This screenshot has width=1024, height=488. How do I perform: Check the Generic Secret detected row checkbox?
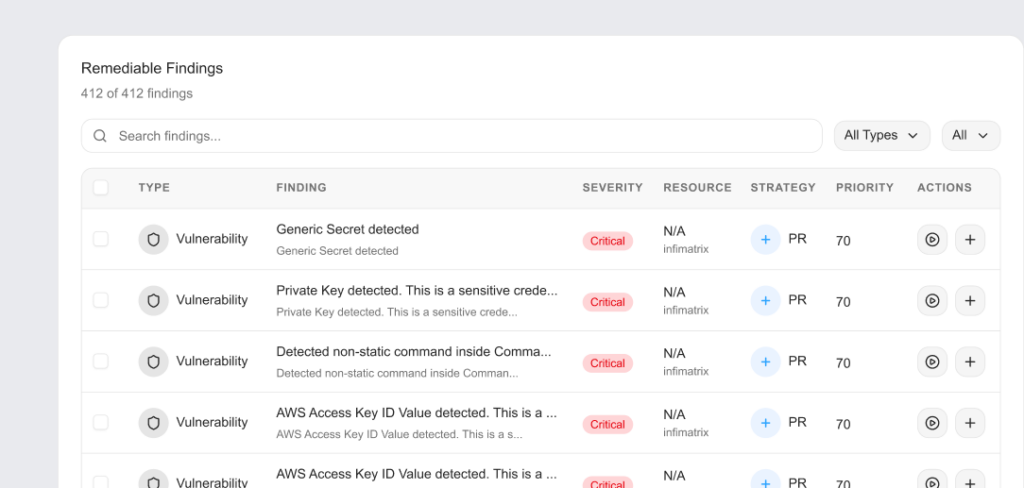tap(101, 240)
